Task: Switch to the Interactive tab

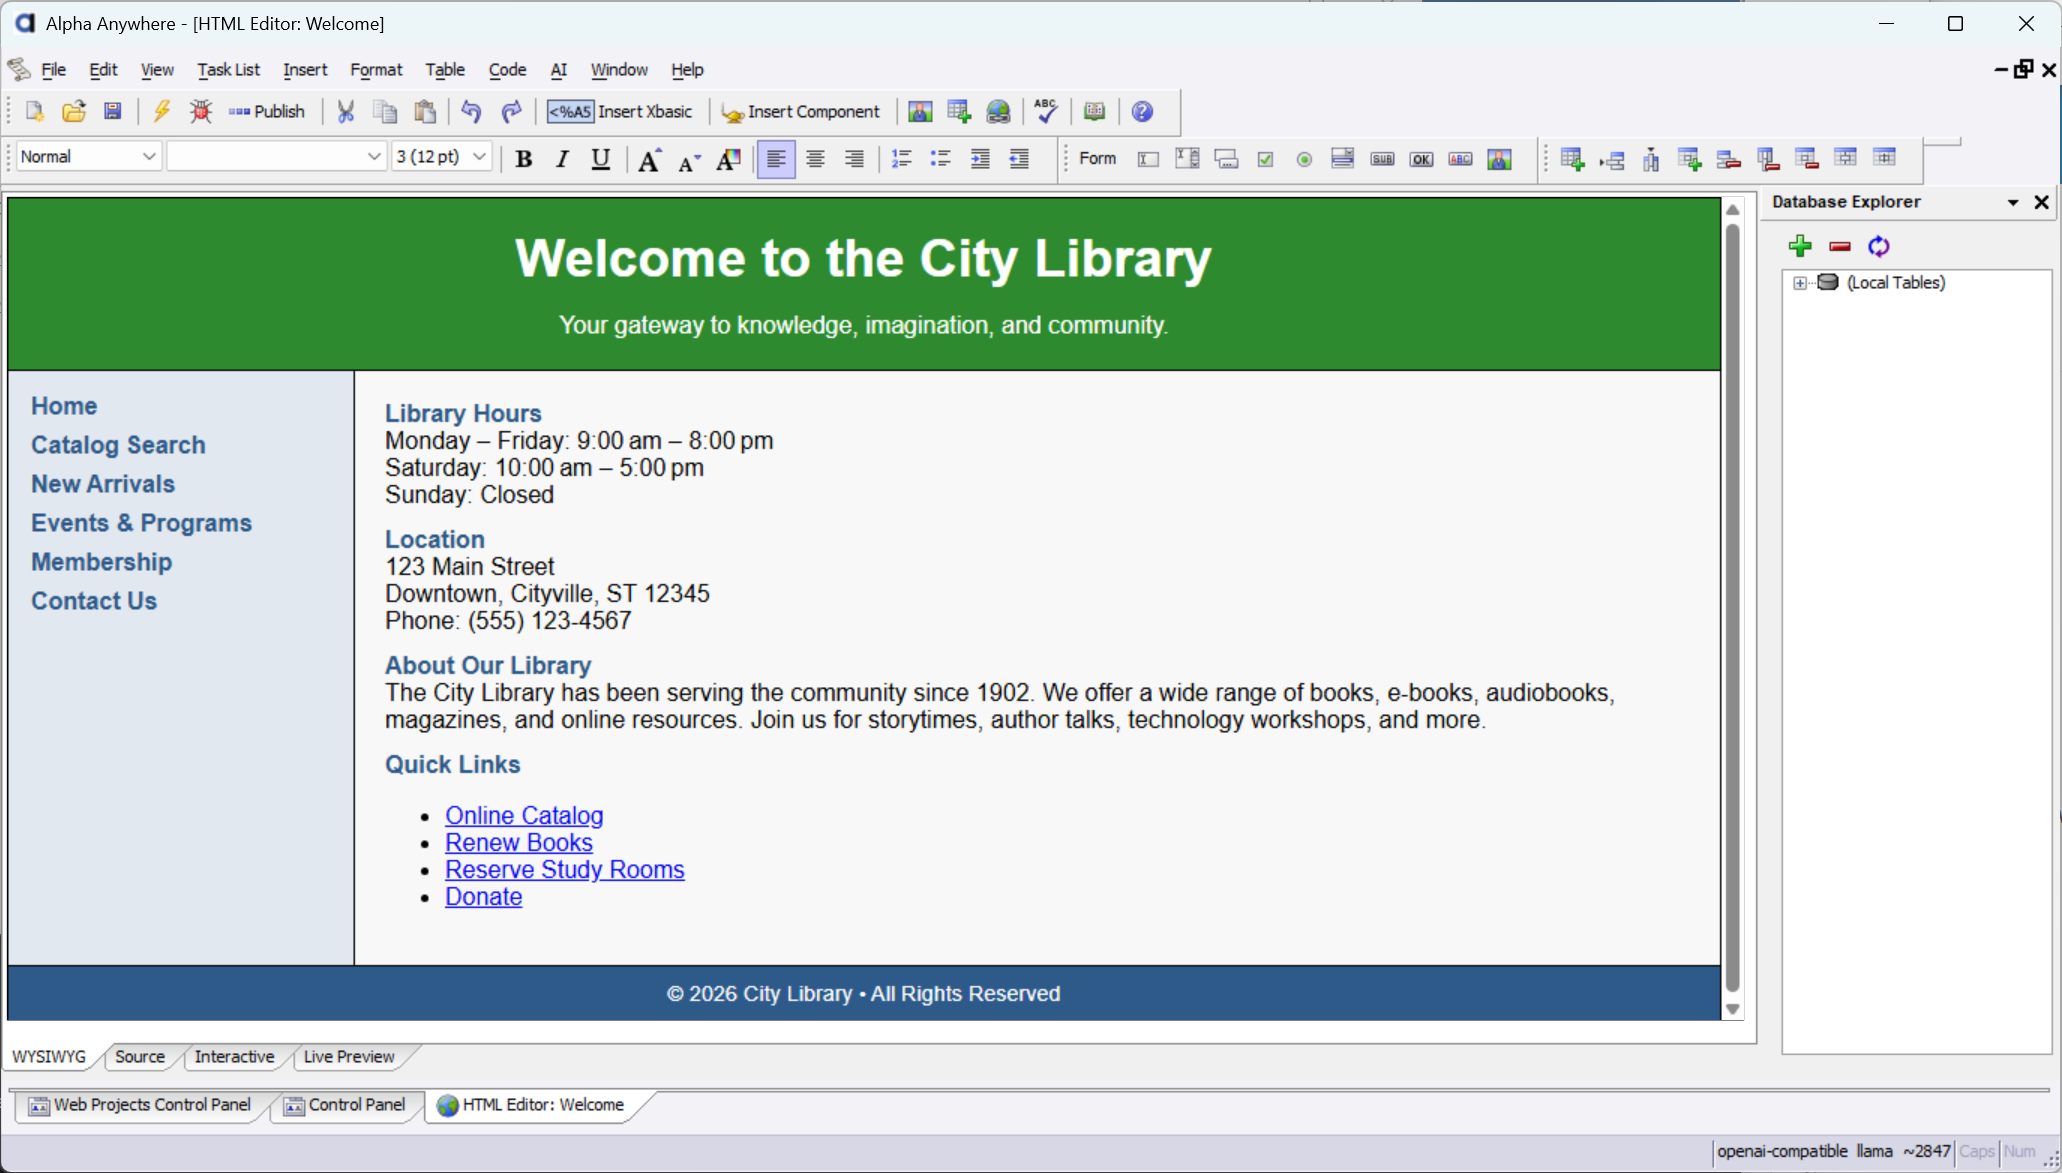Action: point(234,1057)
